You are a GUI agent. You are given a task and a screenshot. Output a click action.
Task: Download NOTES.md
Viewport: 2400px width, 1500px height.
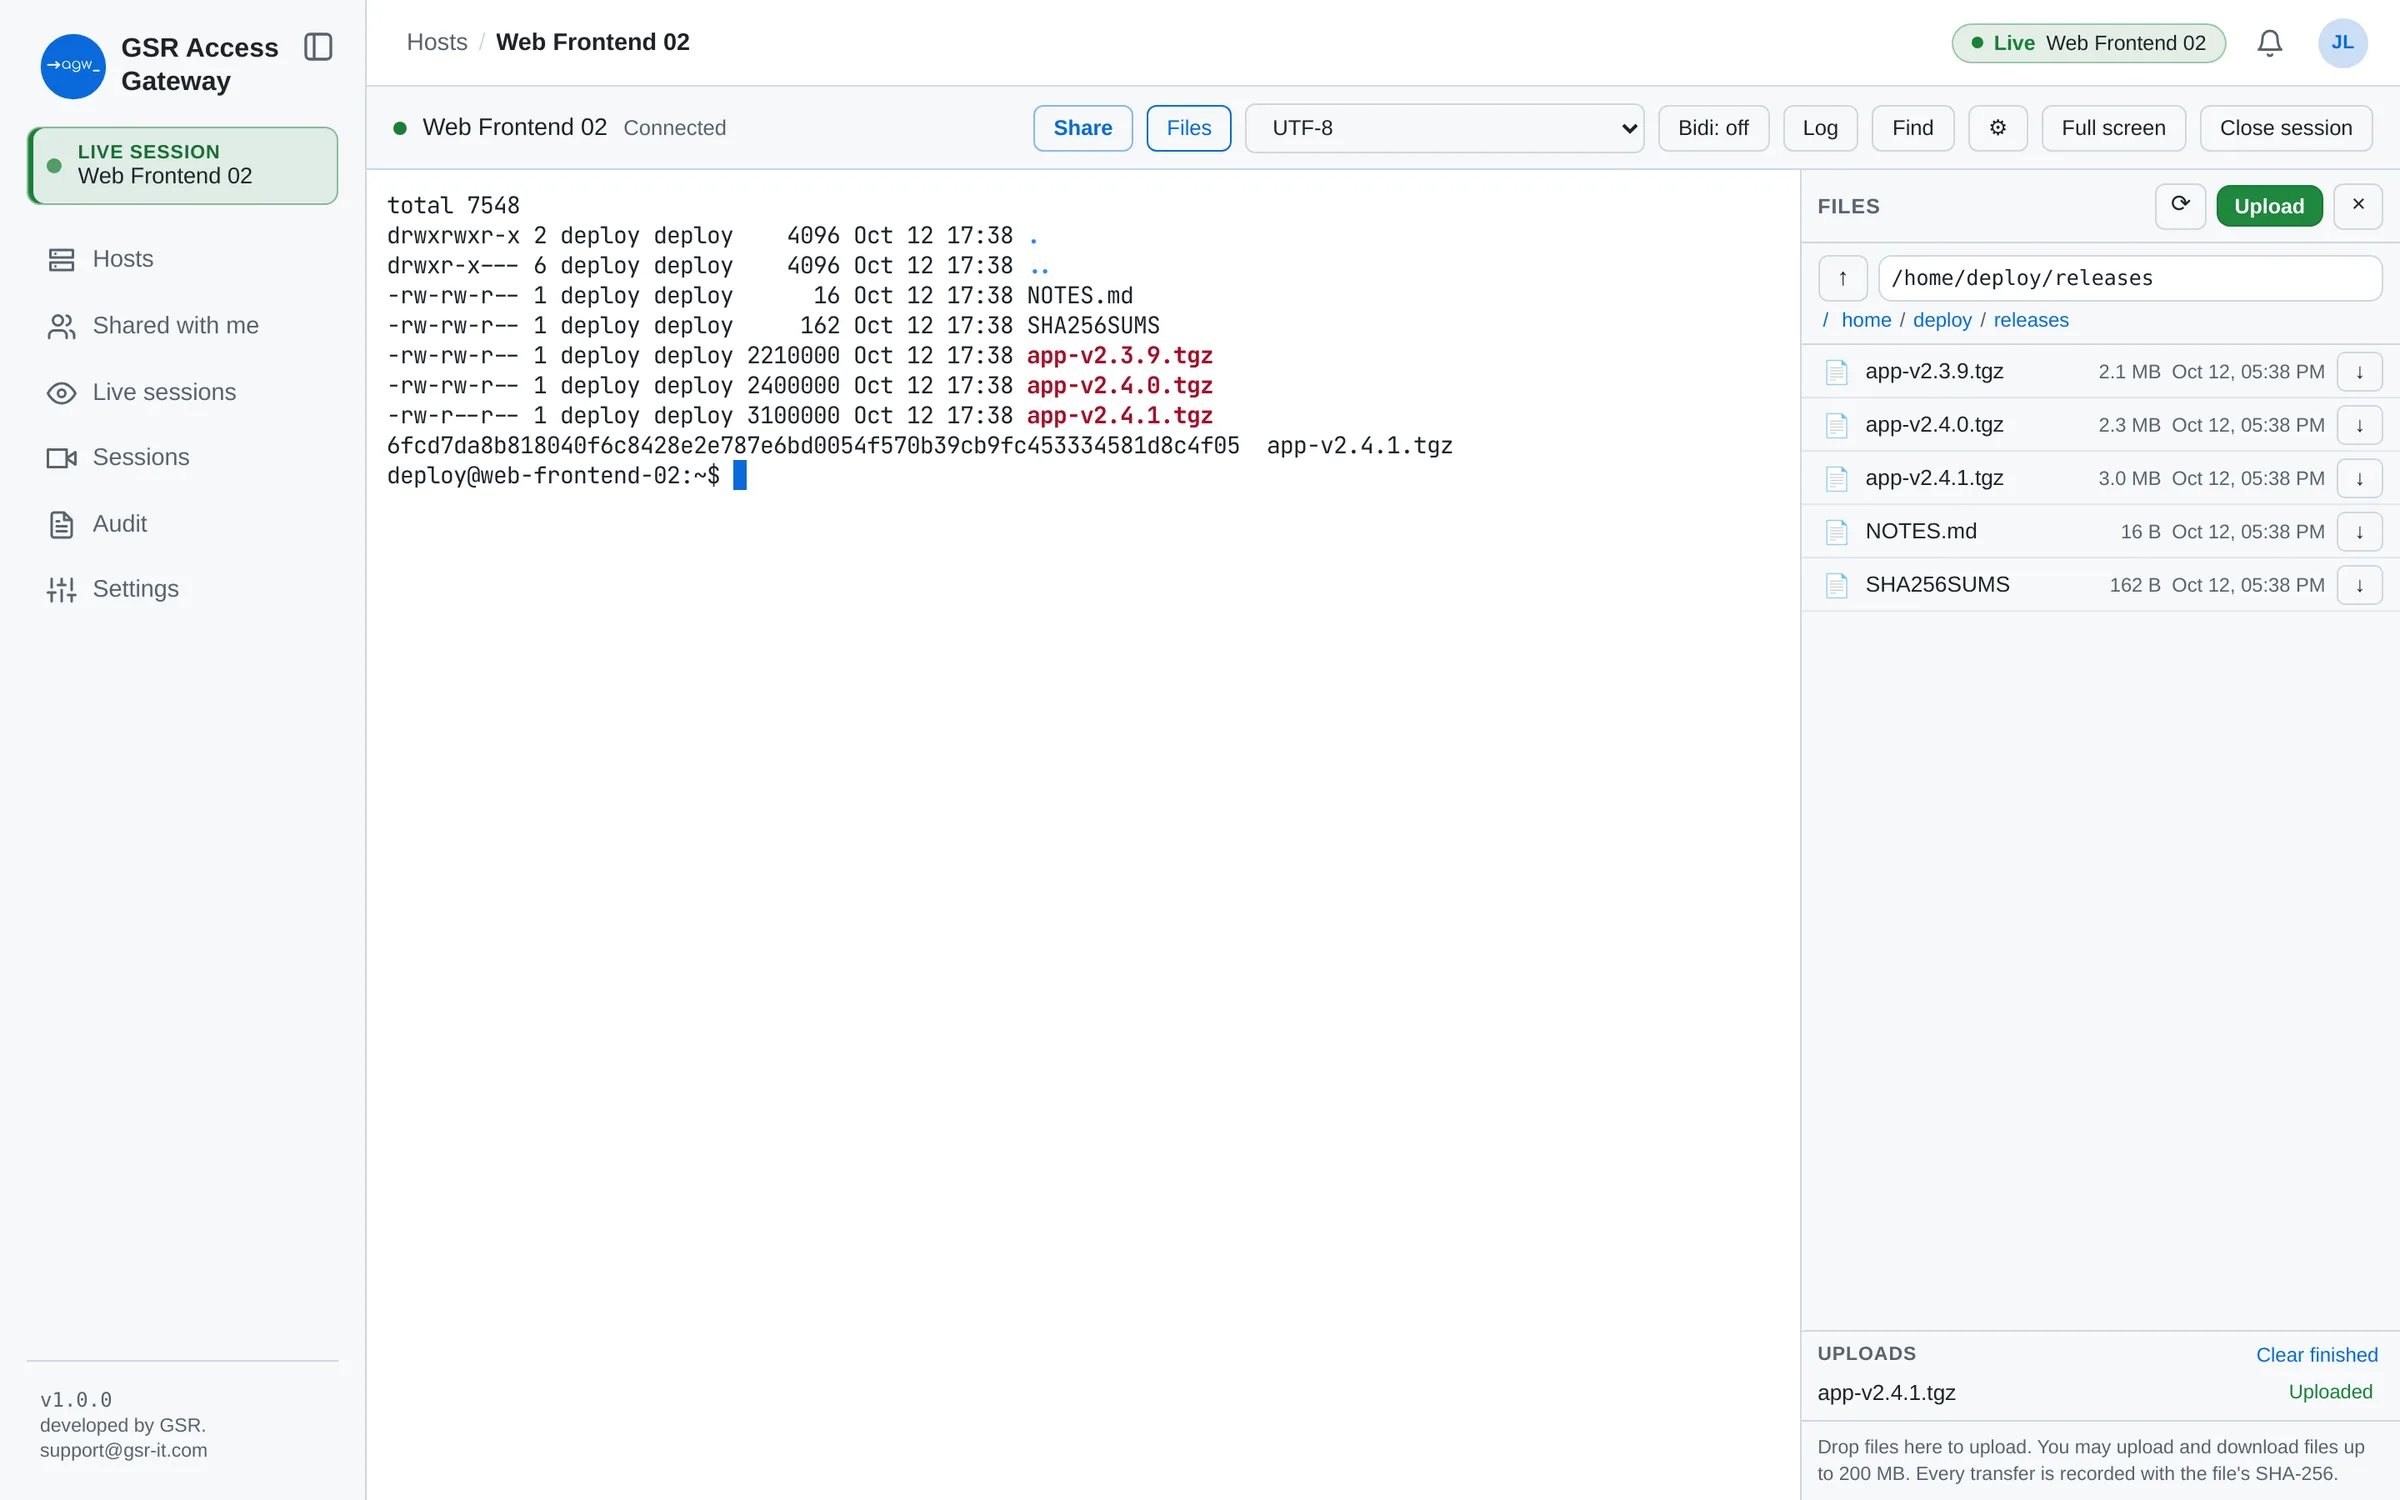2359,532
